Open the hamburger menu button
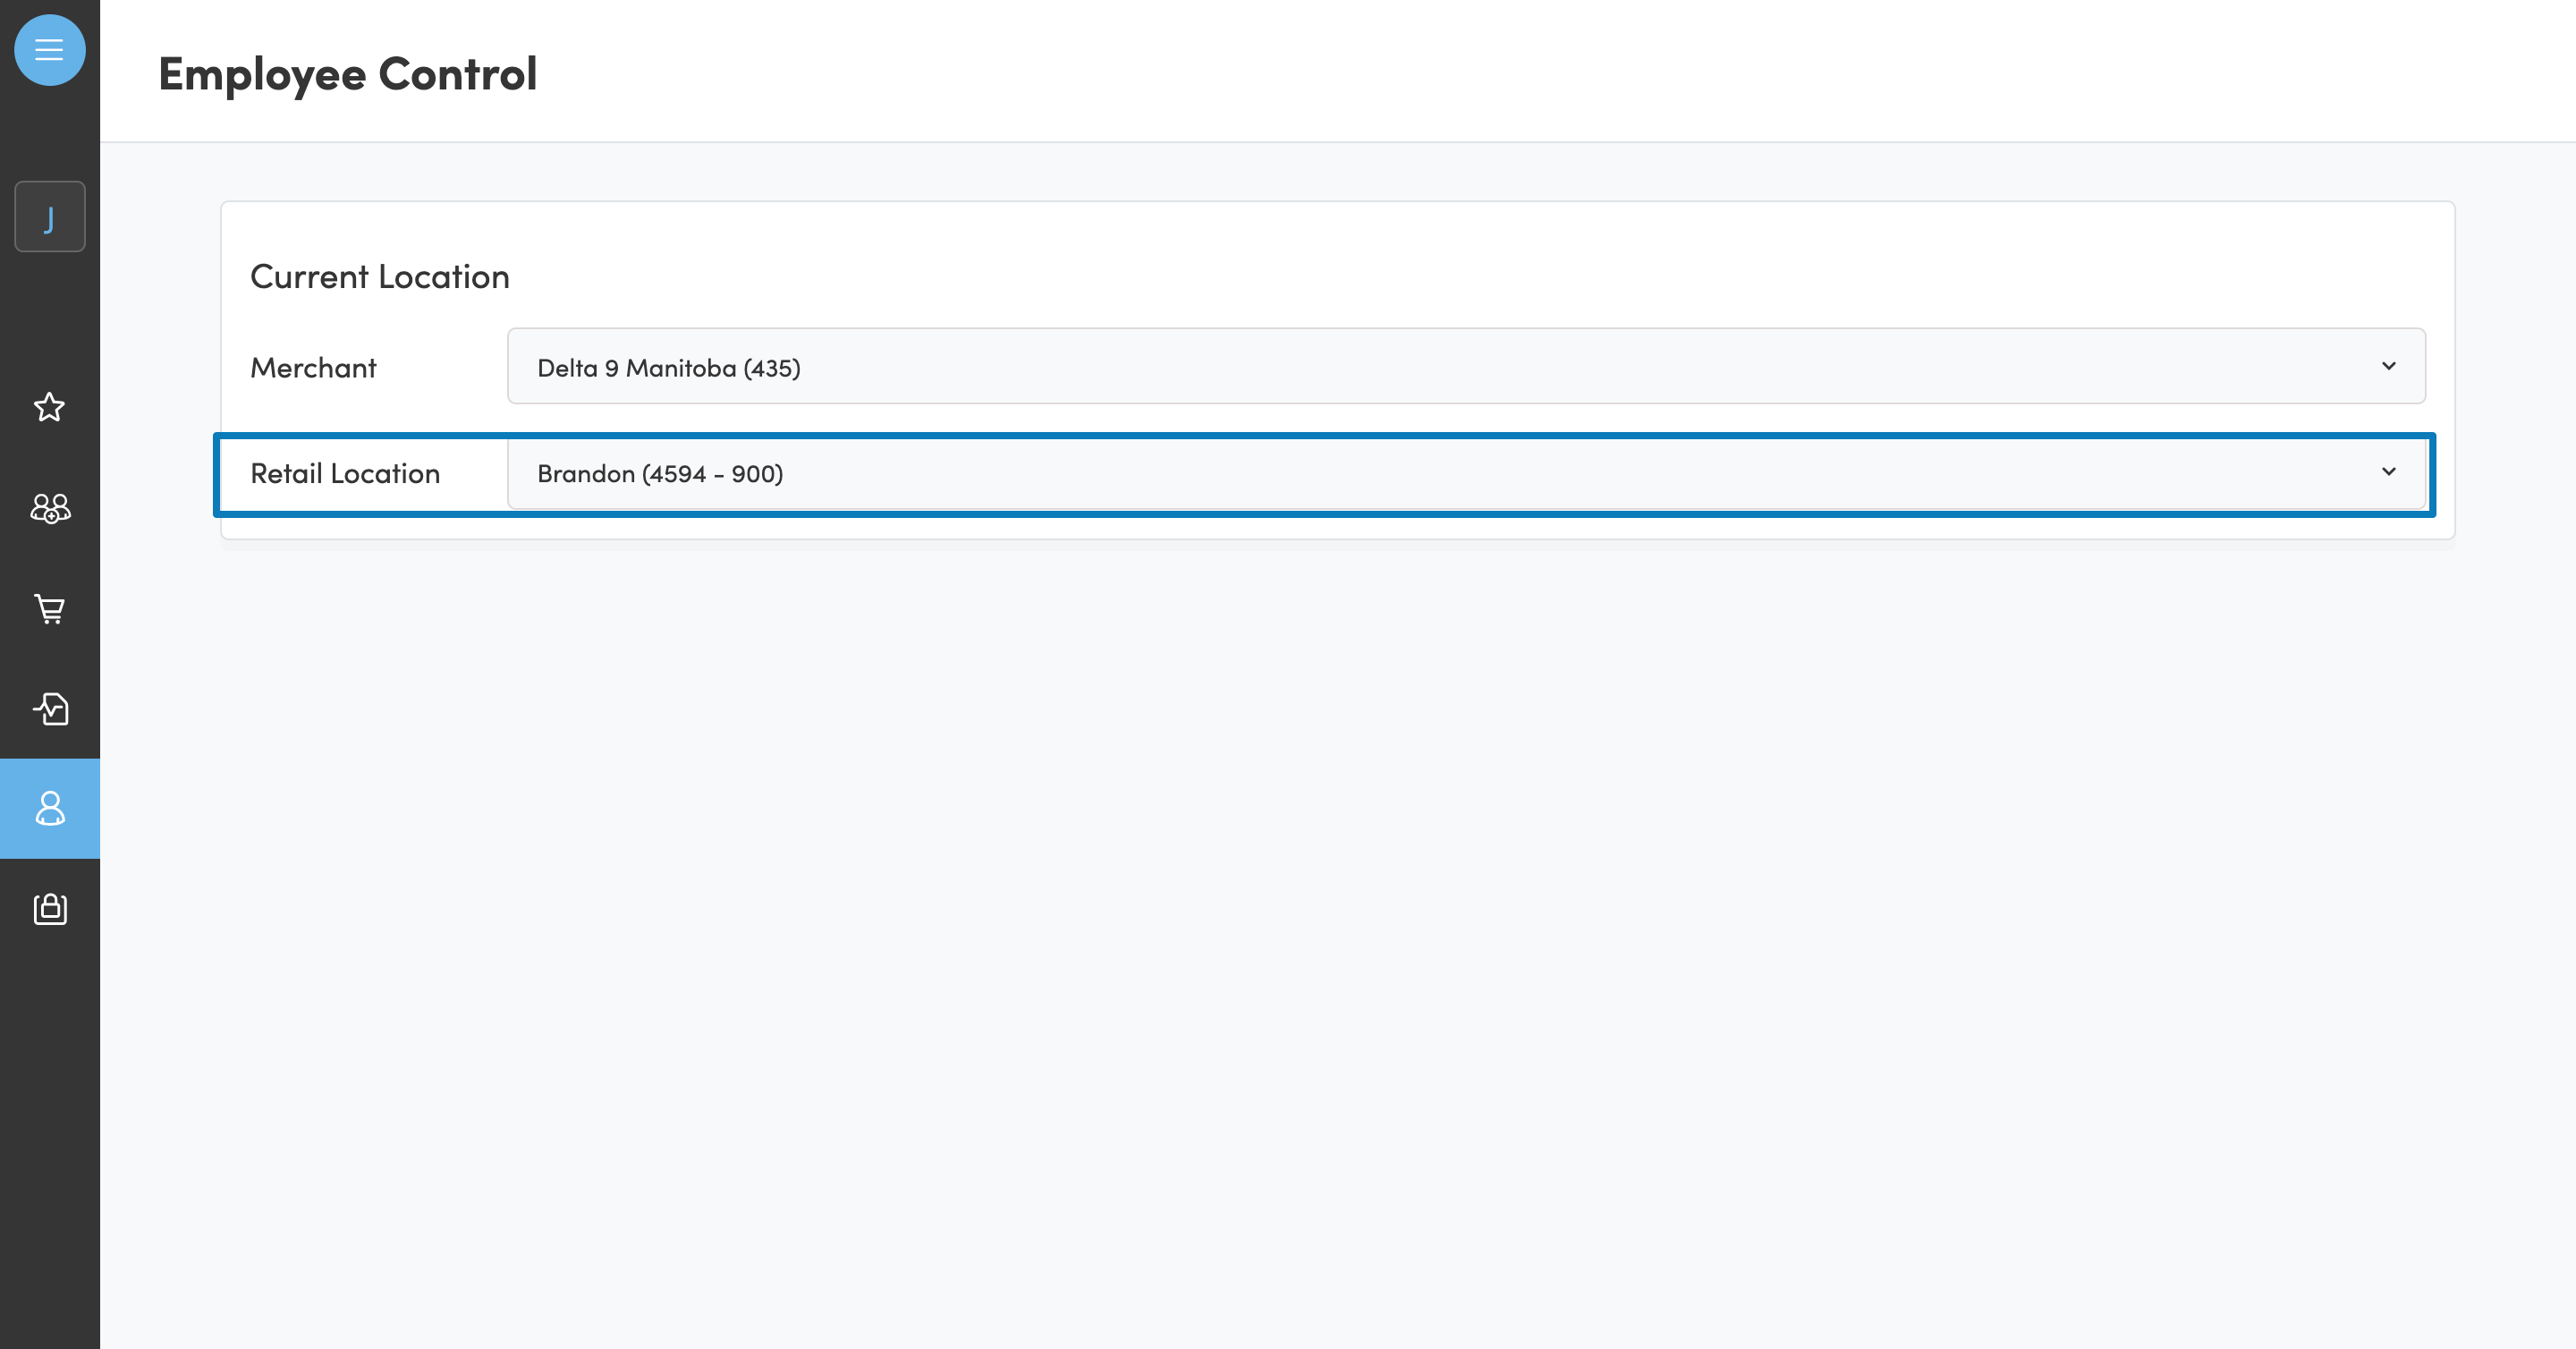 (x=49, y=50)
